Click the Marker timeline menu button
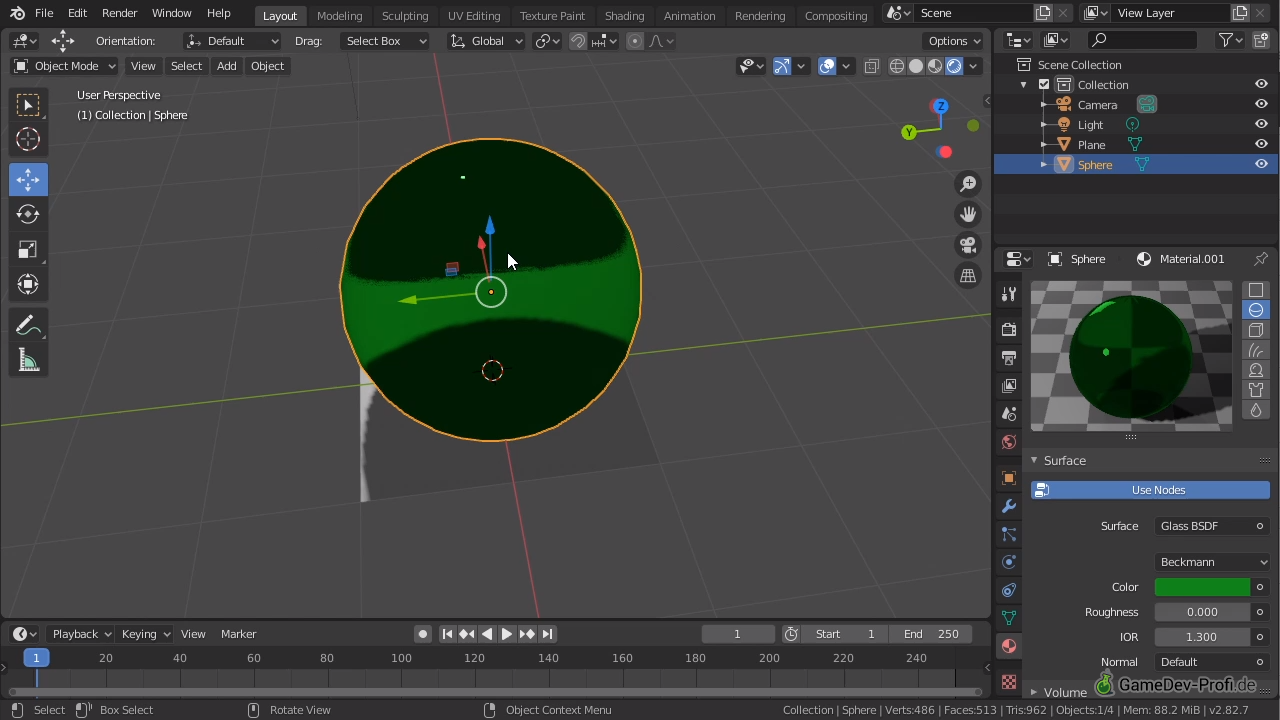 [x=238, y=634]
